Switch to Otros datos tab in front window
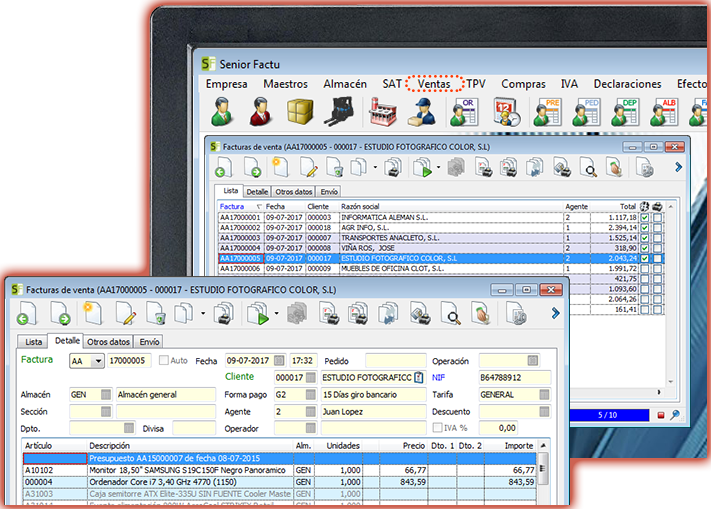The height and width of the screenshot is (509, 711). pyautogui.click(x=108, y=342)
